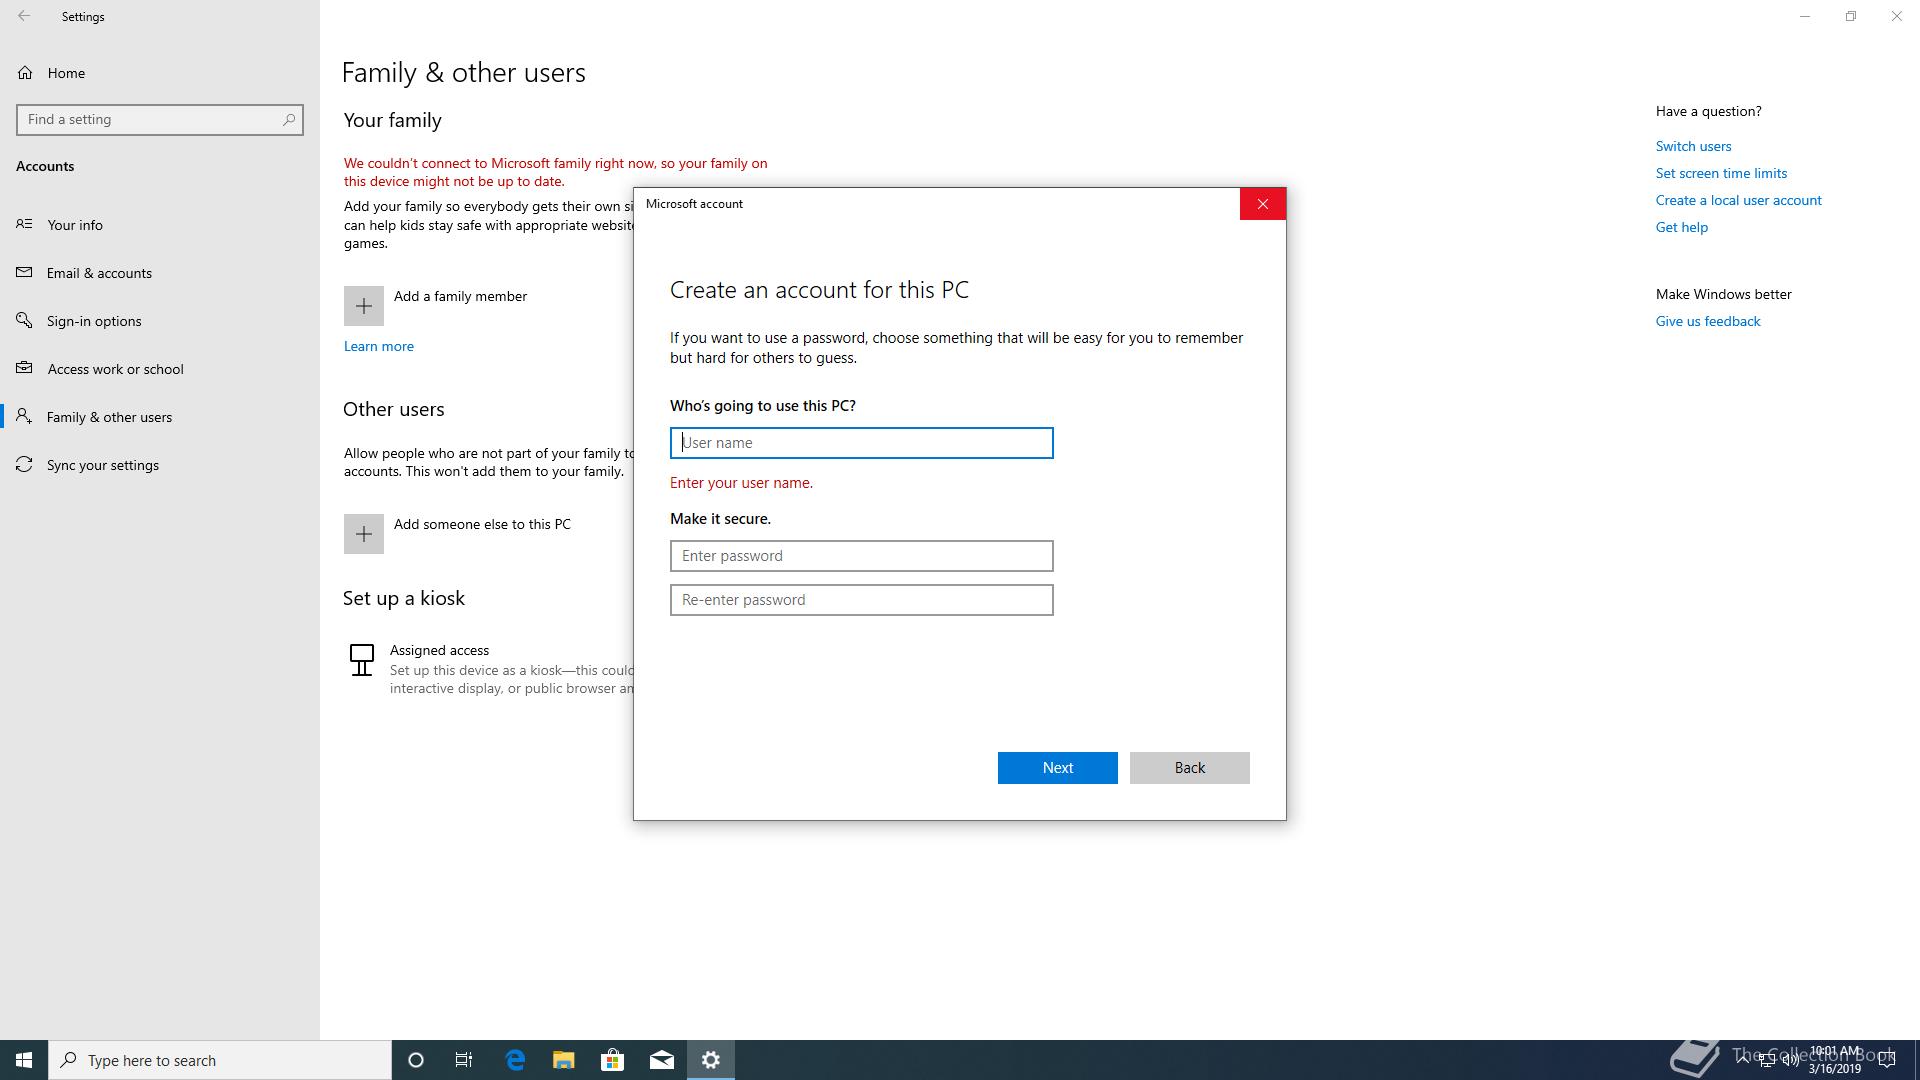Click the Learn more link
The image size is (1920, 1080).
pos(378,346)
